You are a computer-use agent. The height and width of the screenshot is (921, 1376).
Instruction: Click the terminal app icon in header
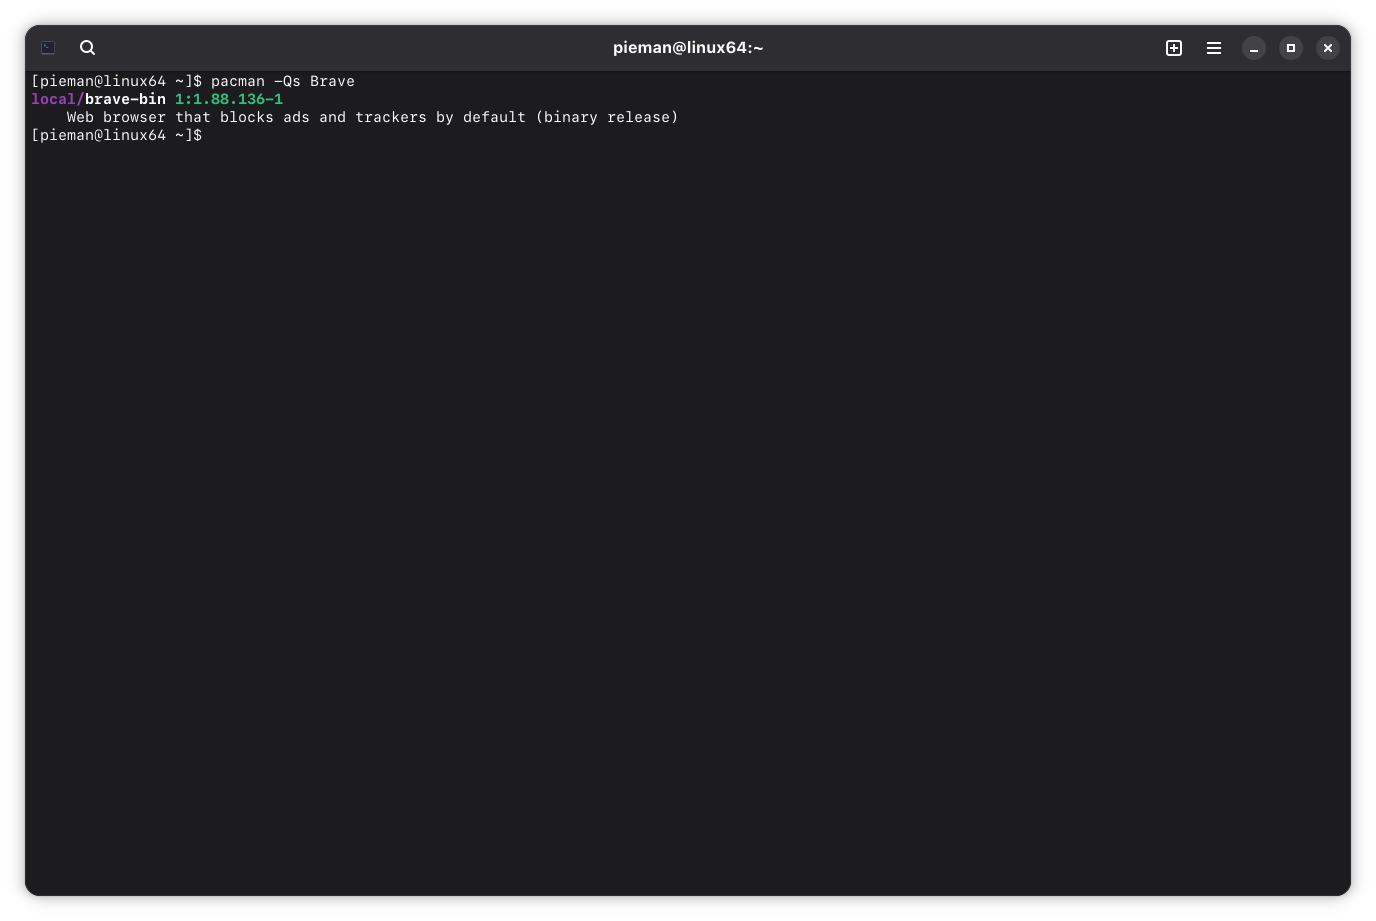pos(48,48)
